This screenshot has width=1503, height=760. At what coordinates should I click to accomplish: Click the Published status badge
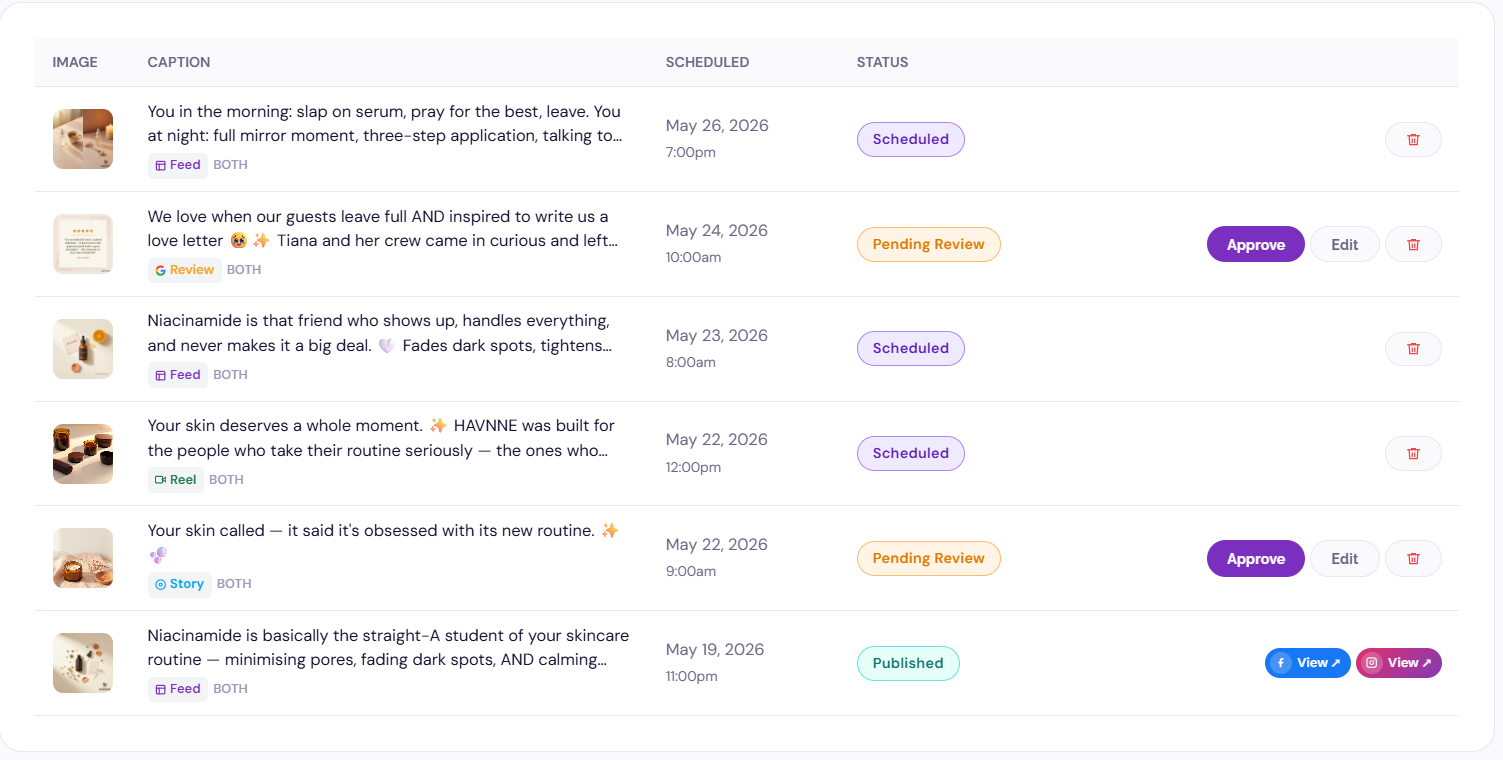908,663
